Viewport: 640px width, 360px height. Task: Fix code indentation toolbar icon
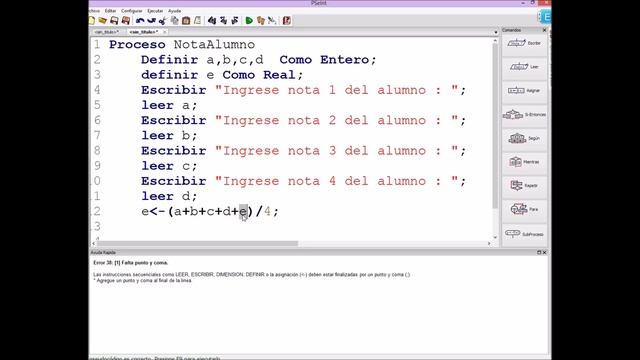pos(198,20)
